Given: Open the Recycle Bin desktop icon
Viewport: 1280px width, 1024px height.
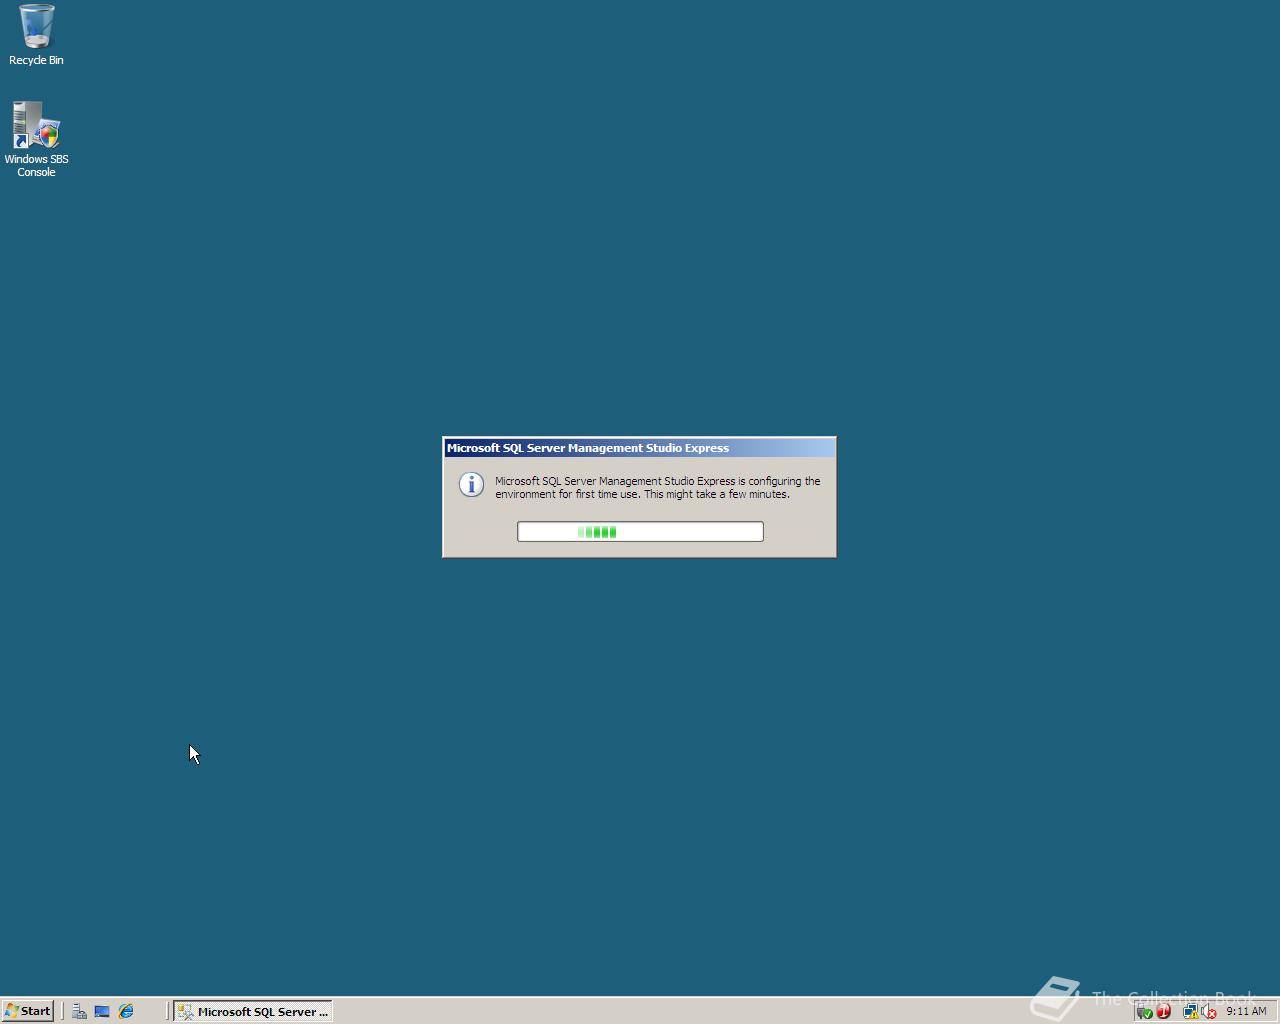Looking at the screenshot, I should point(36,35).
